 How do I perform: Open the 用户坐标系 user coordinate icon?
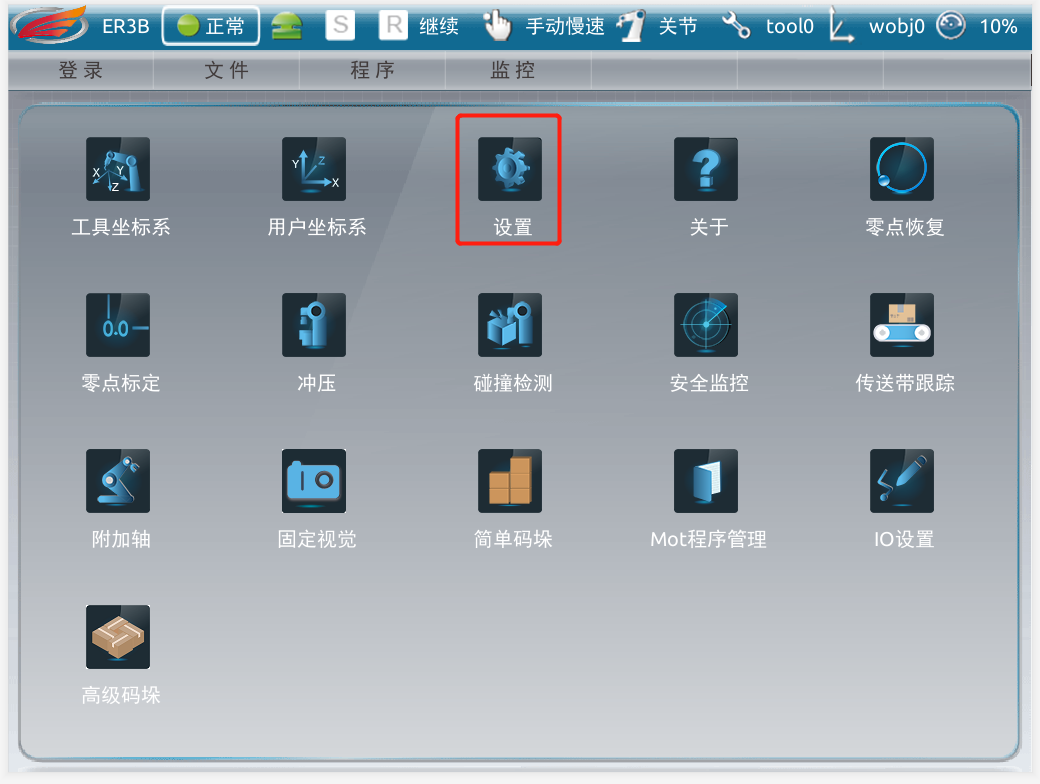(x=314, y=169)
